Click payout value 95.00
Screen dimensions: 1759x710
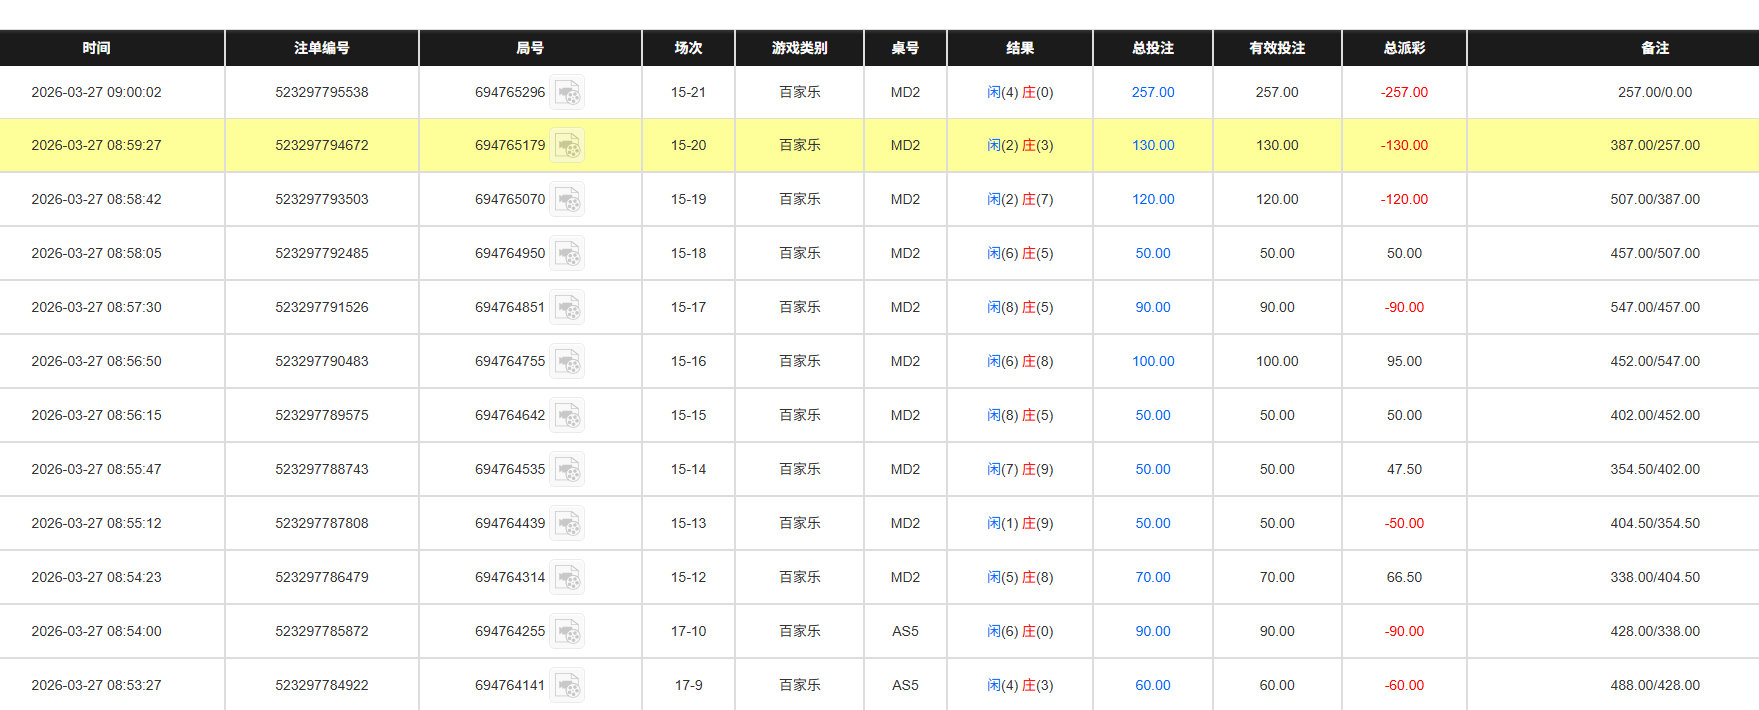tap(1404, 361)
